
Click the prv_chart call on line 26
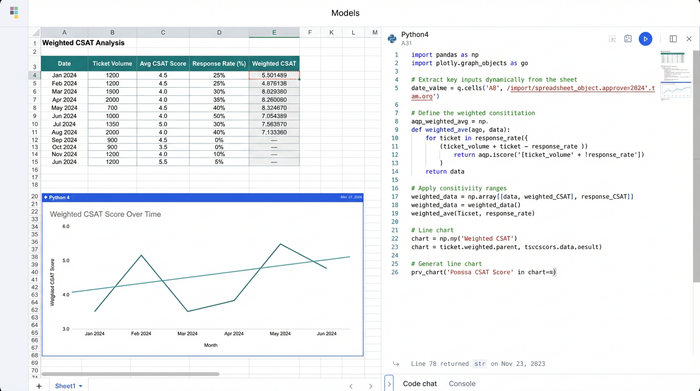coord(483,272)
